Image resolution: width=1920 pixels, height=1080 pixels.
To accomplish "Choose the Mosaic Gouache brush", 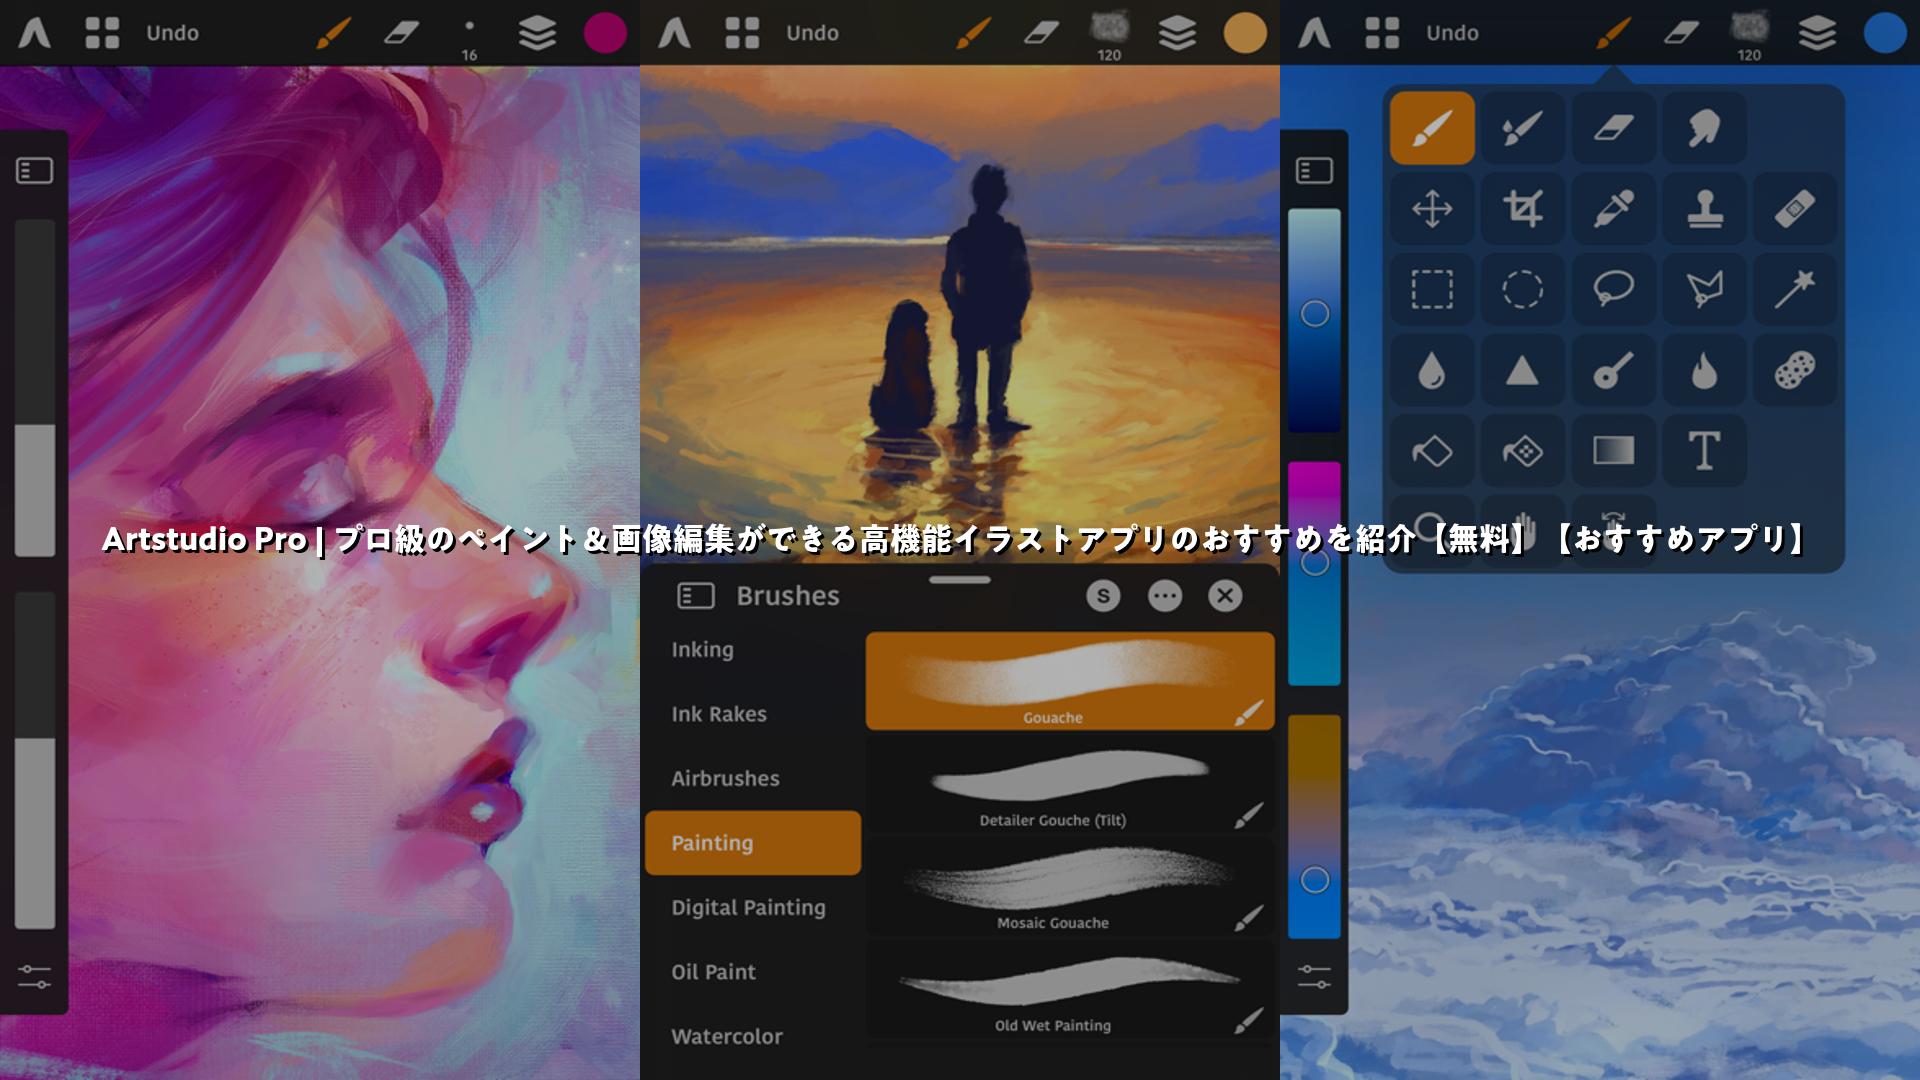I will [x=1070, y=889].
